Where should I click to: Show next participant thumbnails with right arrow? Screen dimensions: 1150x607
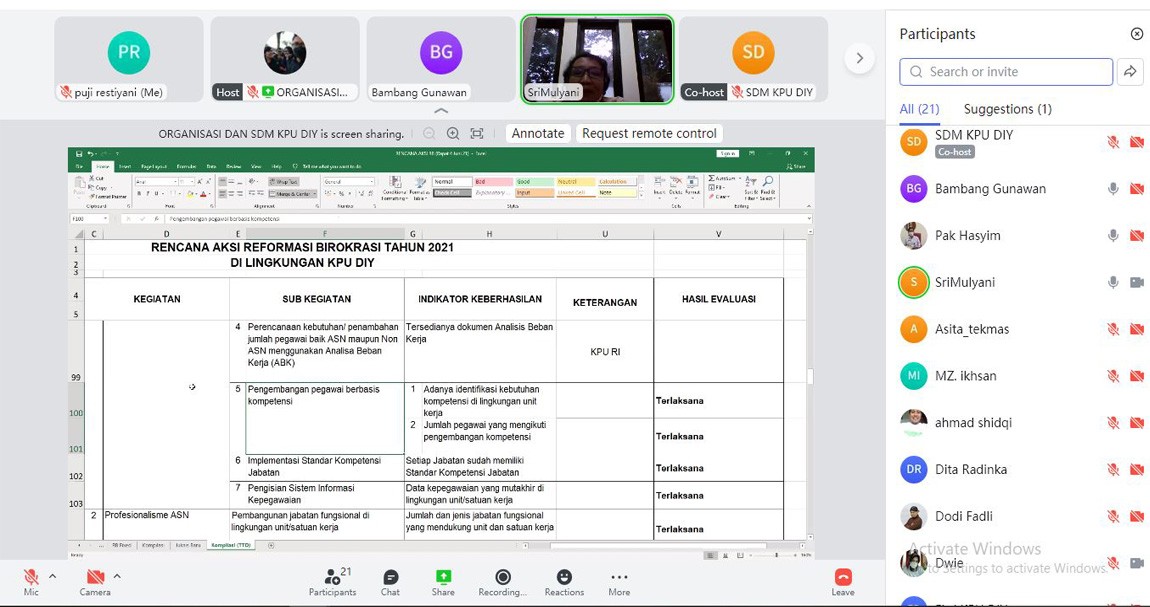pyautogui.click(x=859, y=59)
